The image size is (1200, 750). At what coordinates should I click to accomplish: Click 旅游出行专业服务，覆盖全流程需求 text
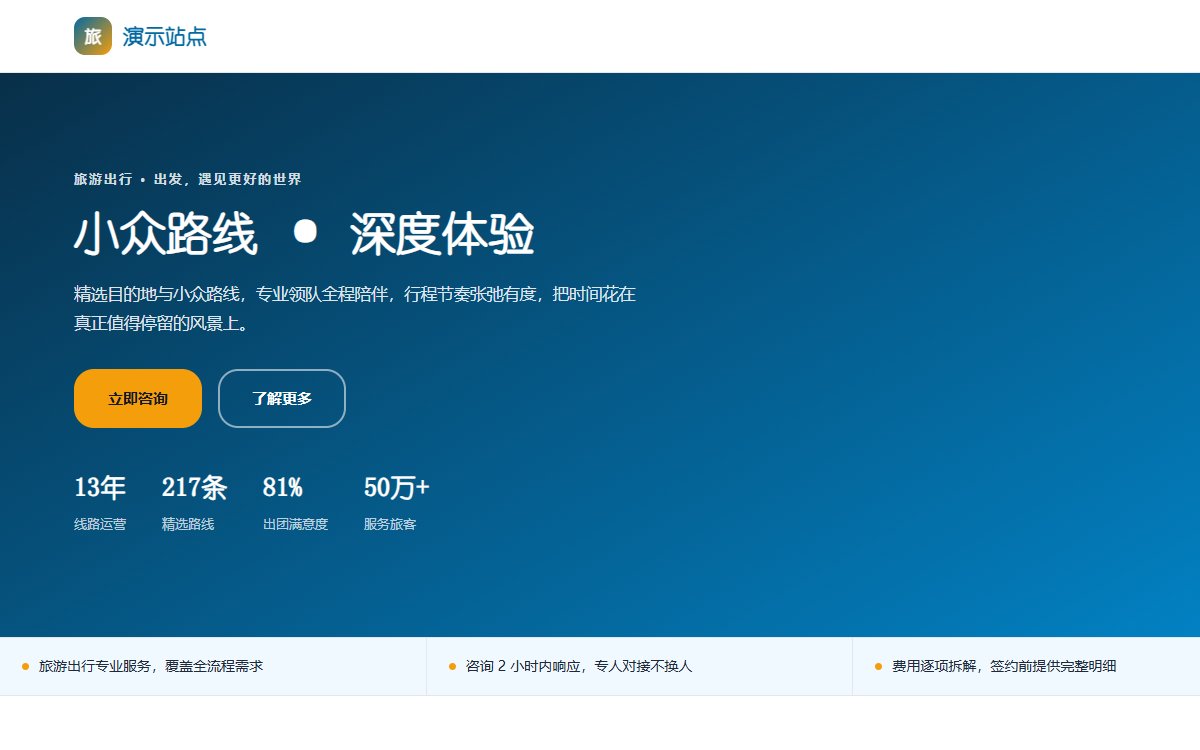(151, 666)
